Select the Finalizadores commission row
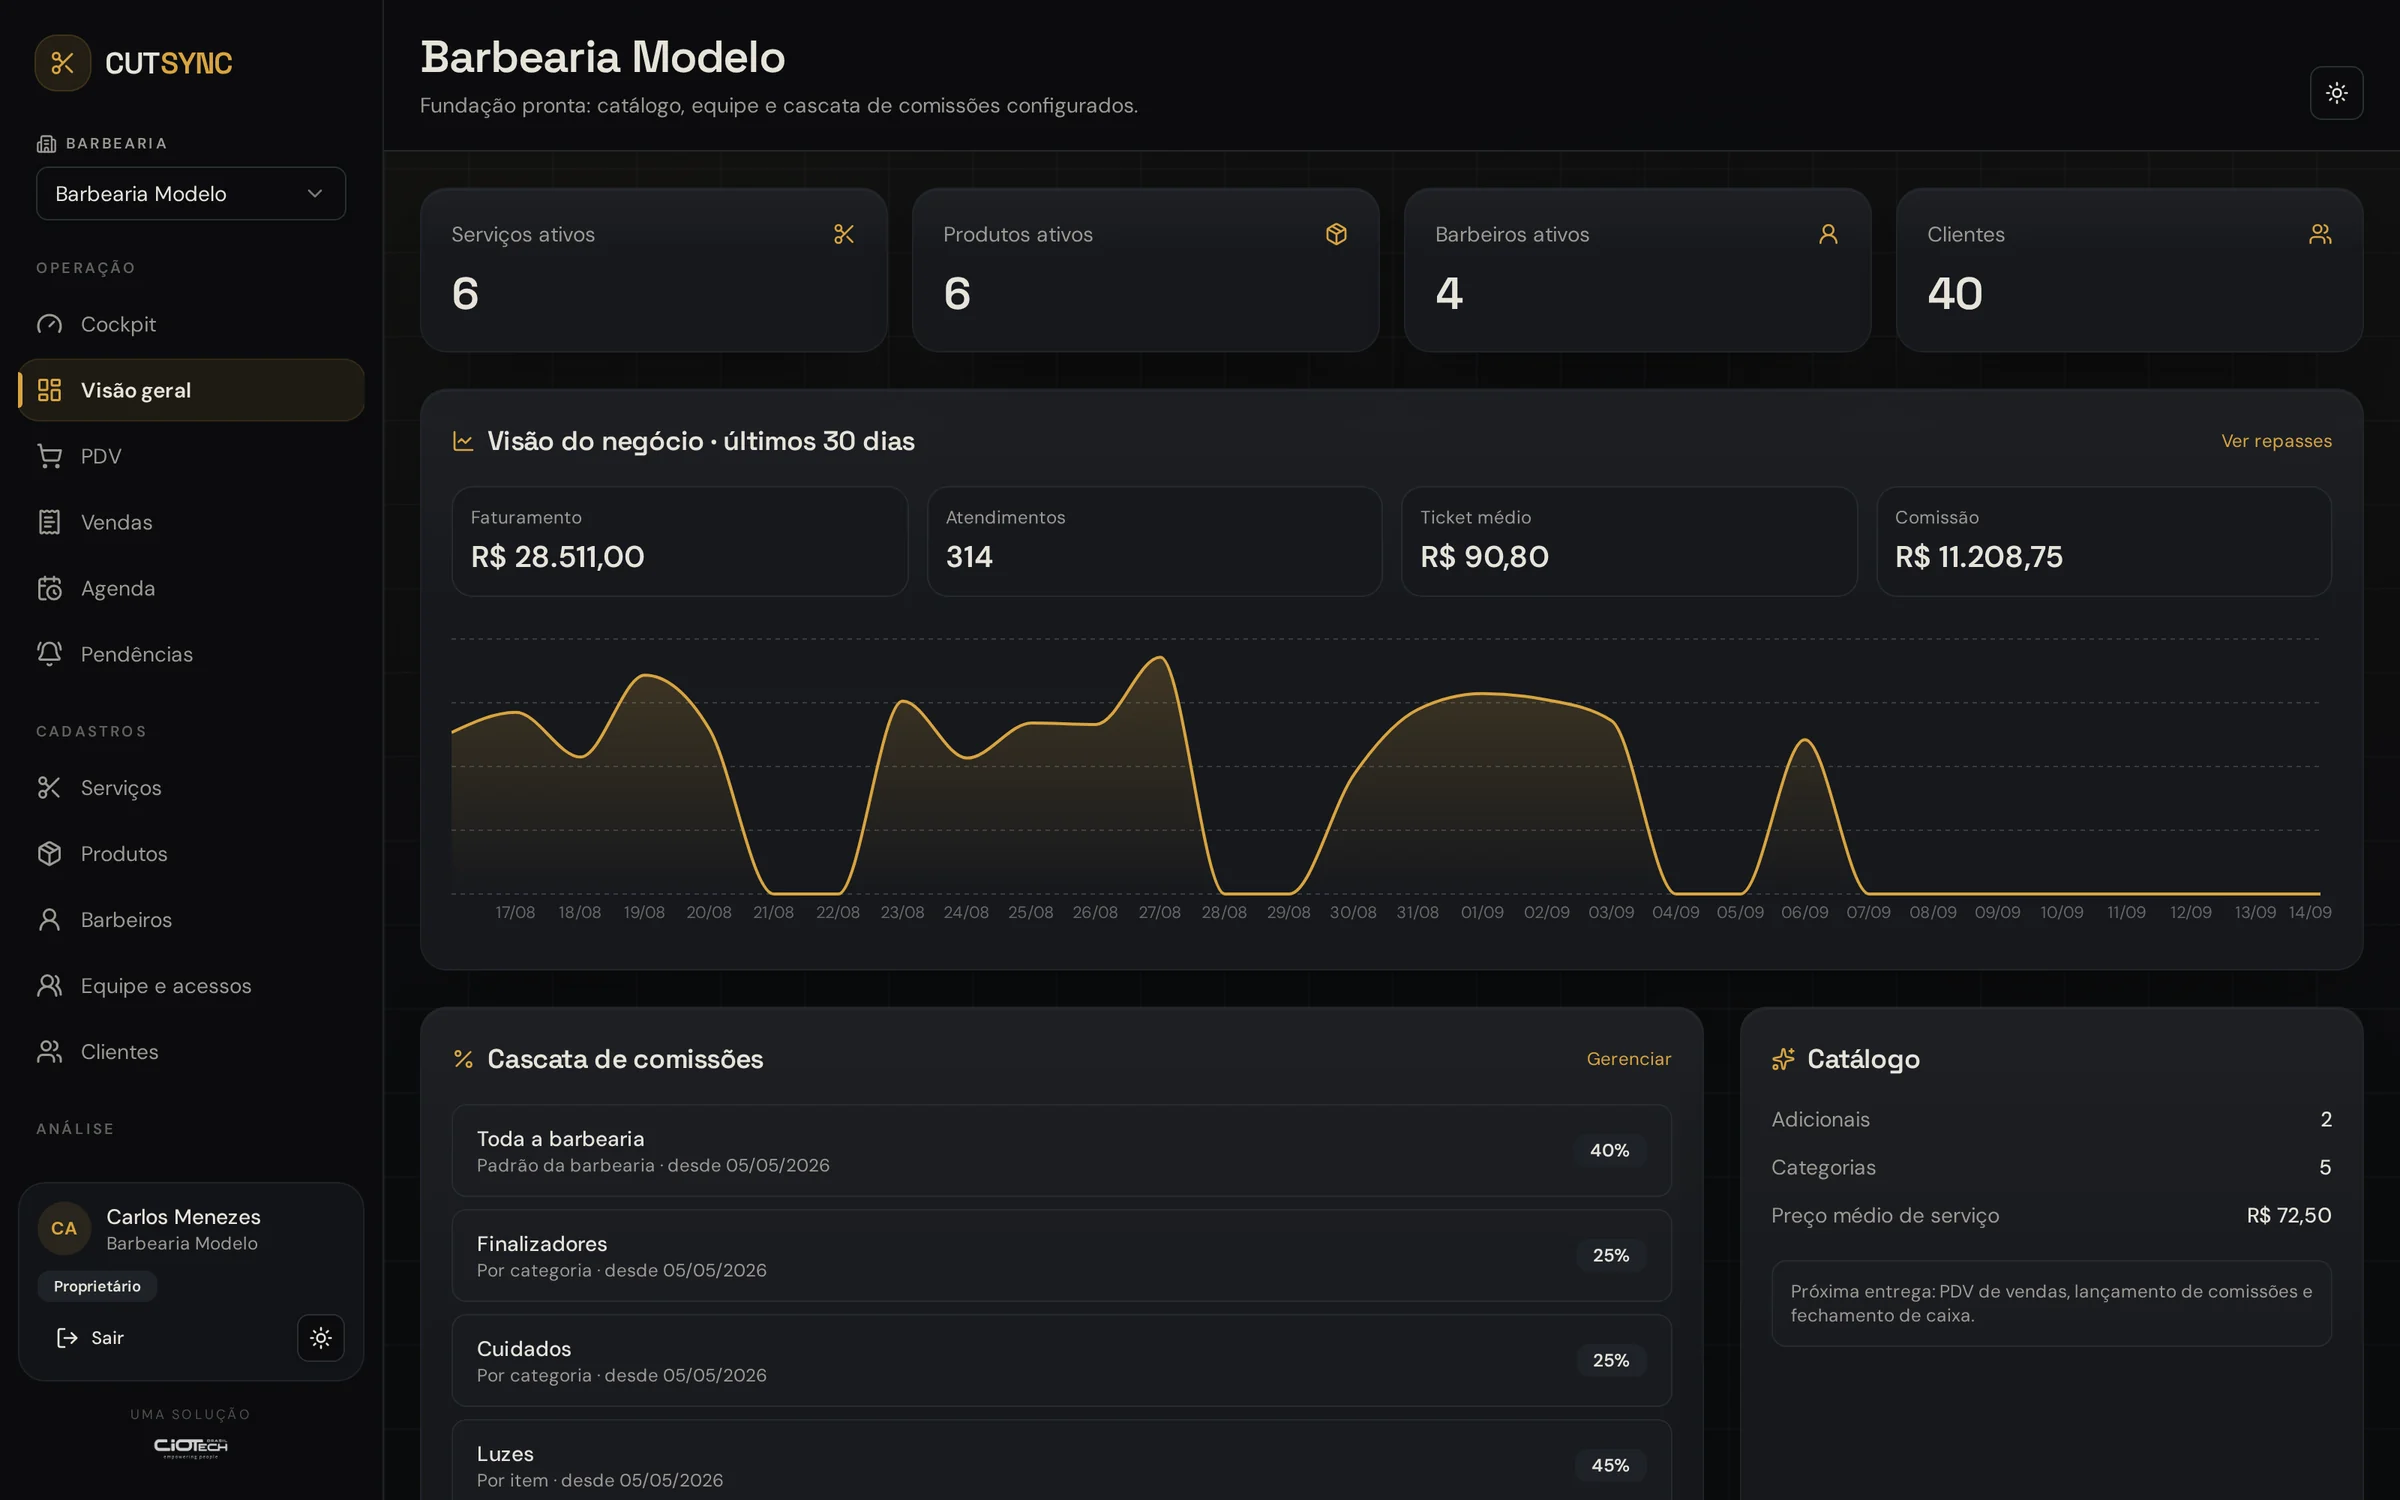The height and width of the screenshot is (1500, 2400). point(1061,1256)
